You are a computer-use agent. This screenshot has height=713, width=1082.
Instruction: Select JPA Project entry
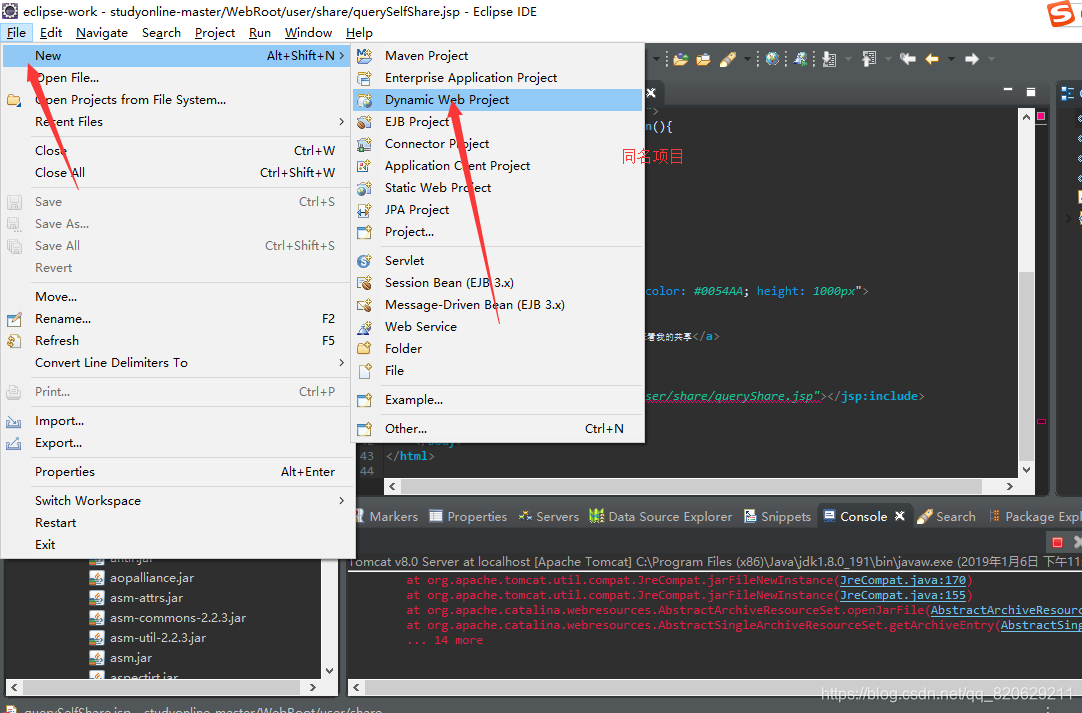click(498, 210)
